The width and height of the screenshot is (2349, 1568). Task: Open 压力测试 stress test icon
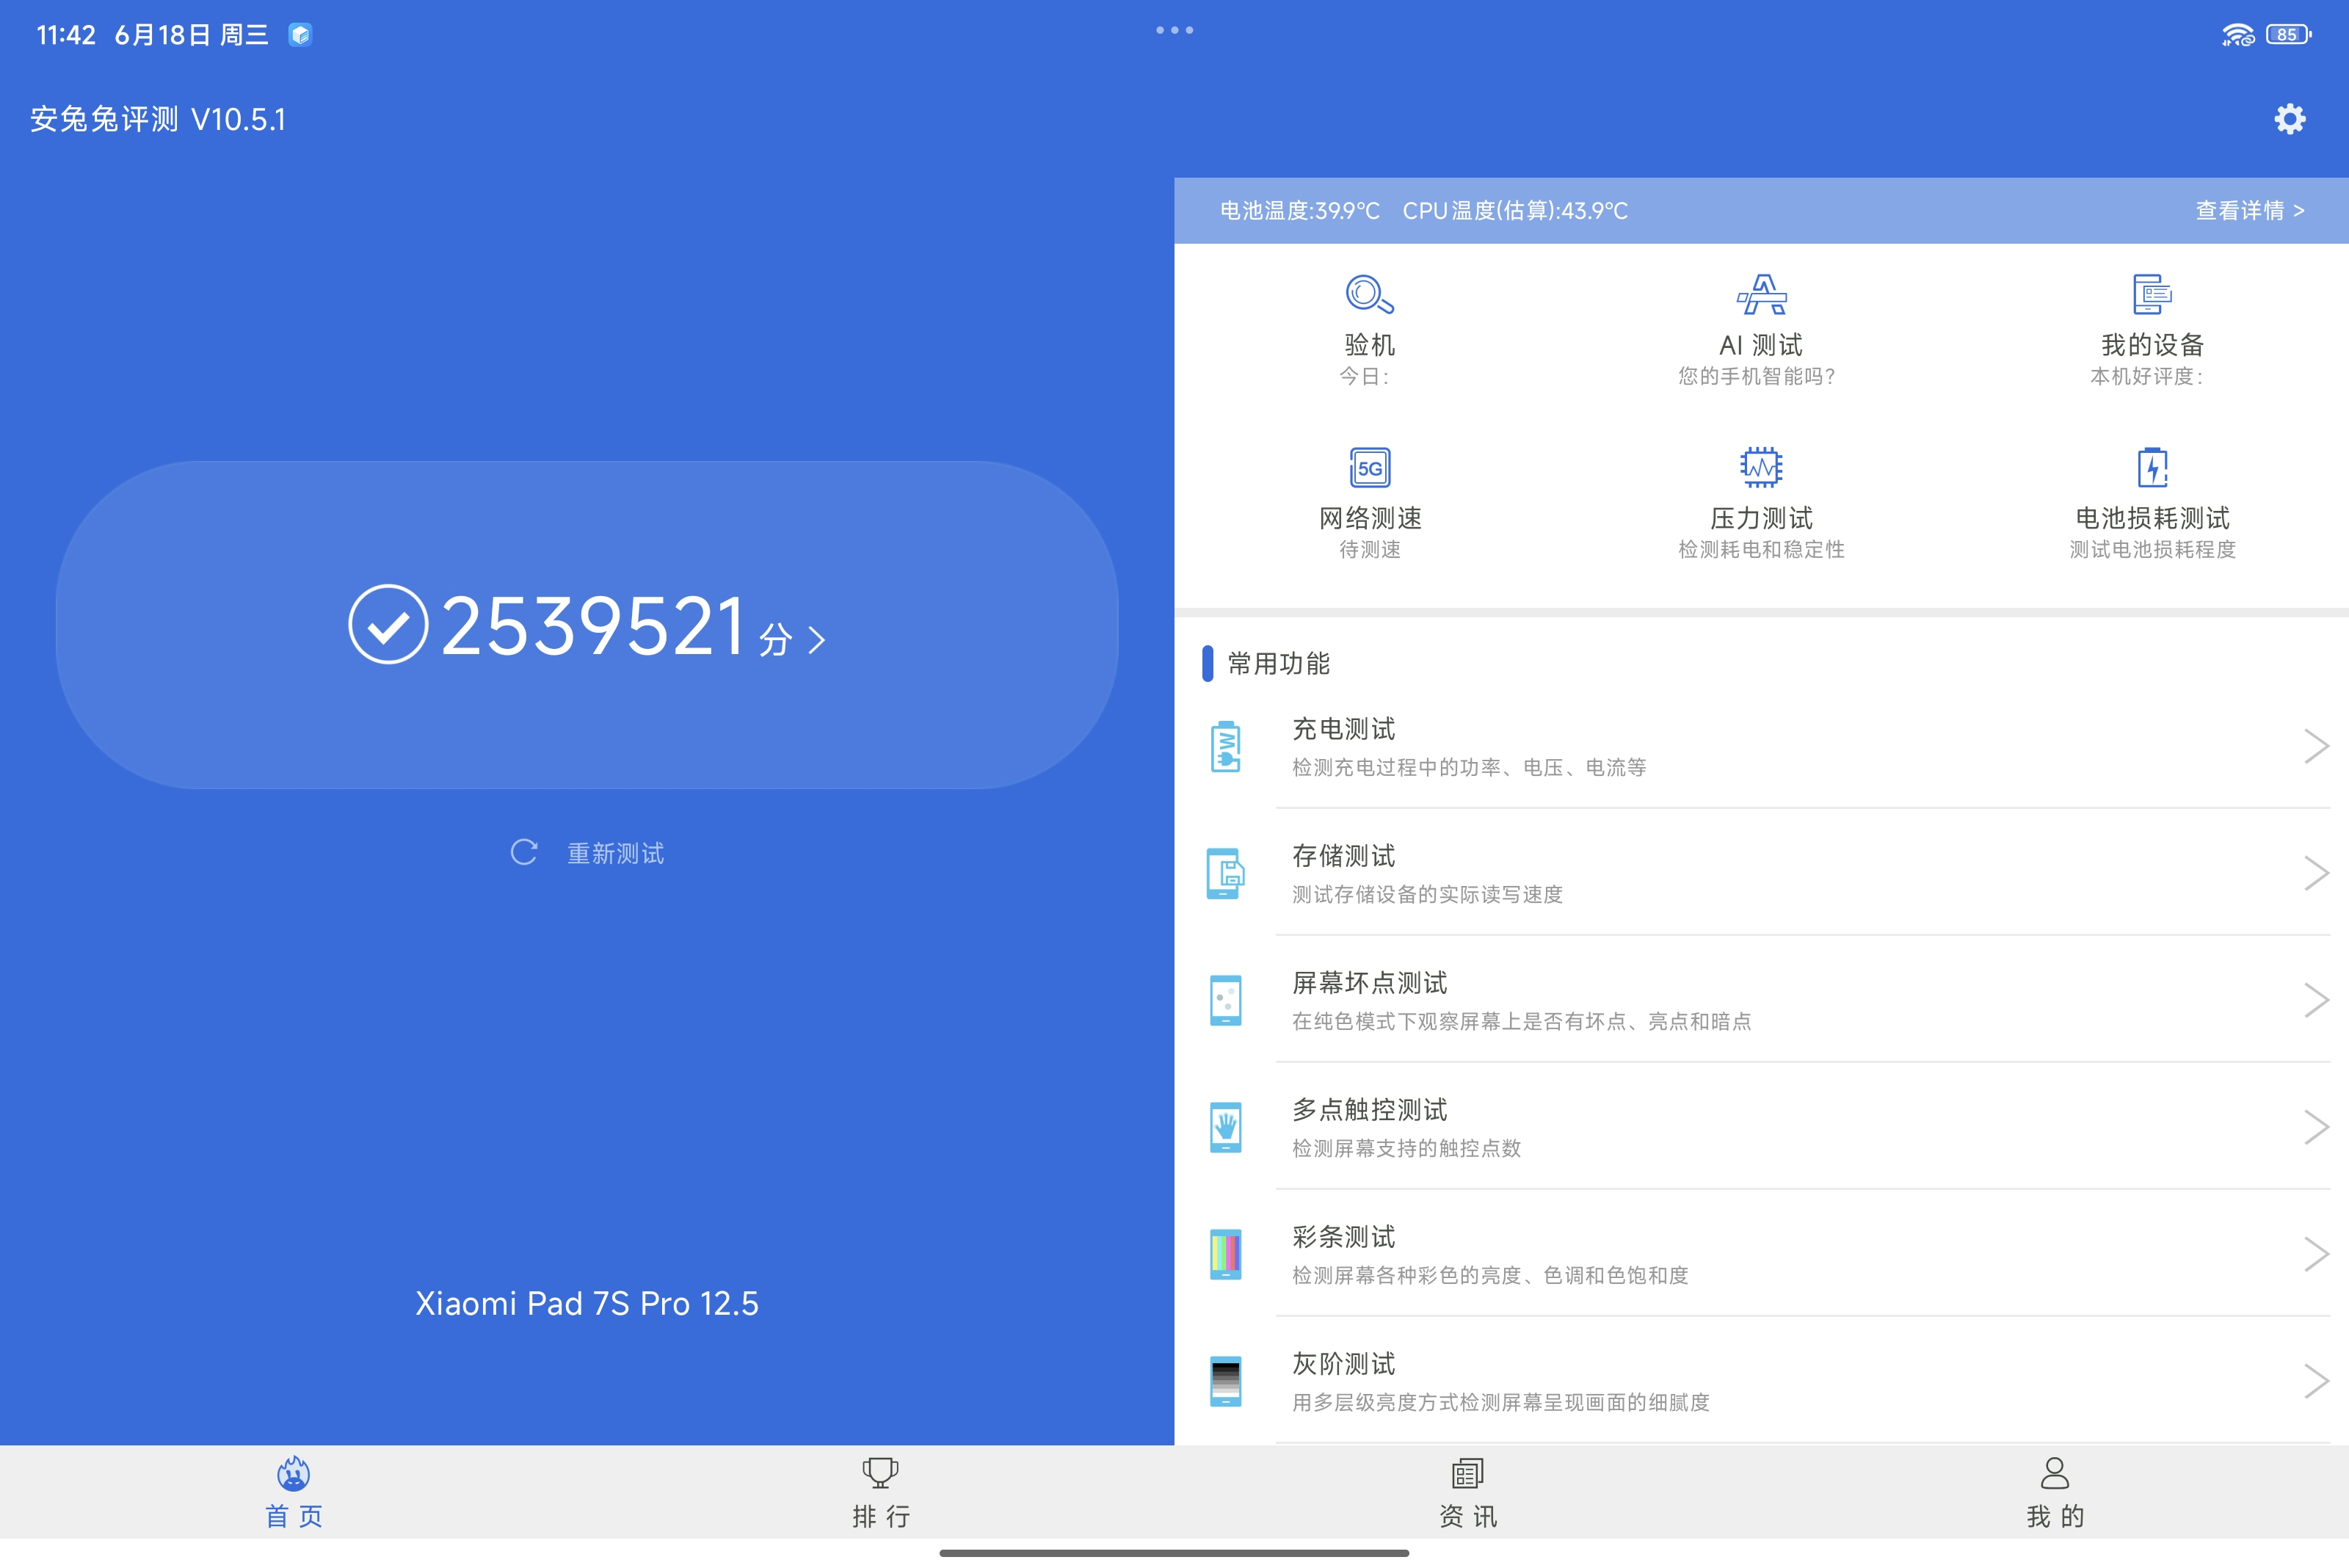coord(1761,467)
